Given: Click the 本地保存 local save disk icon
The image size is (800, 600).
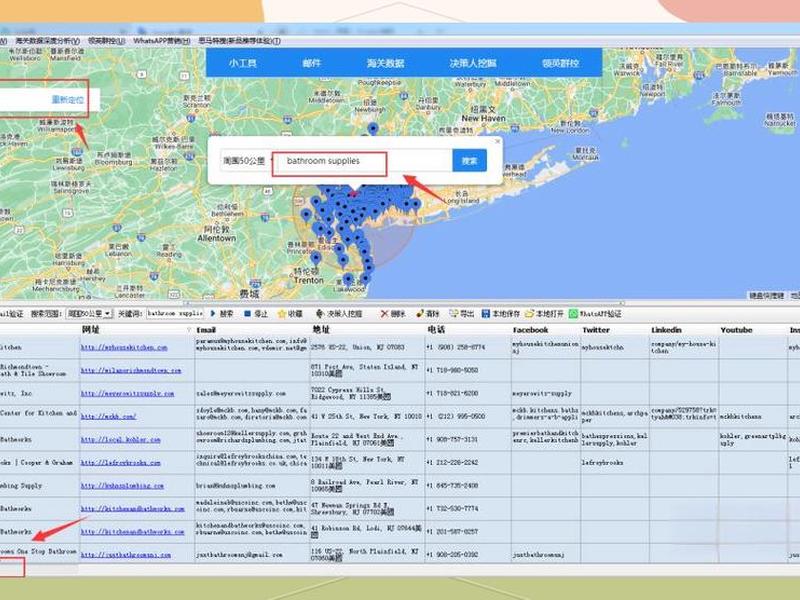Looking at the screenshot, I should coord(486,314).
